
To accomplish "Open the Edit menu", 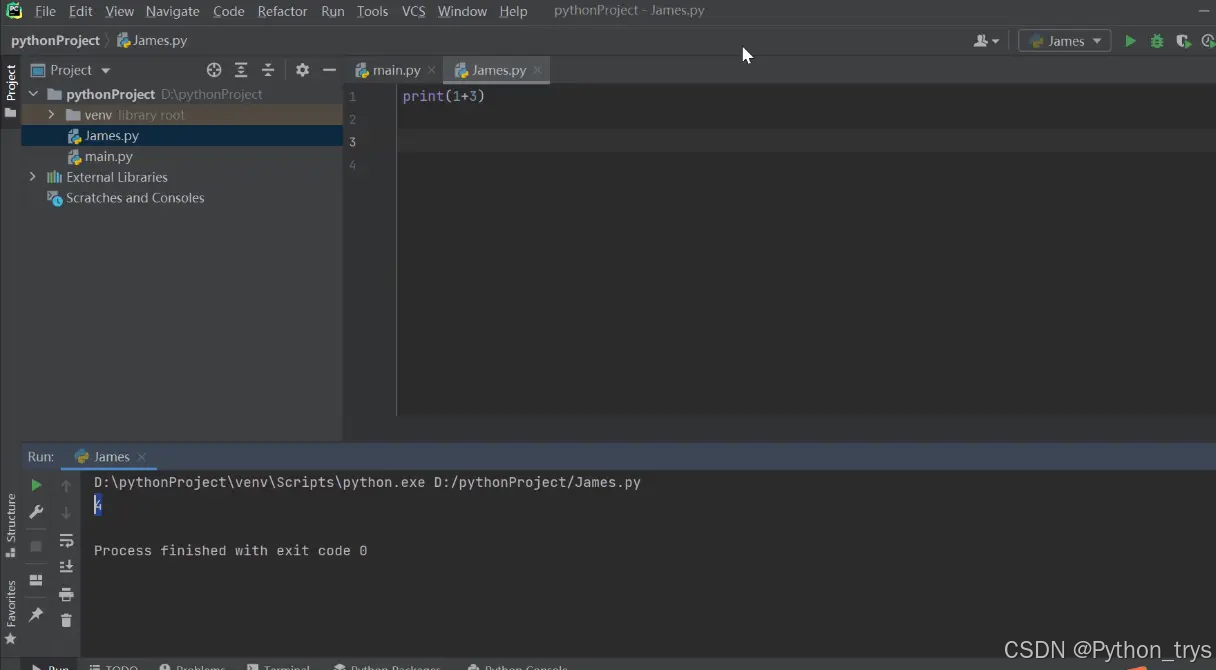I will pyautogui.click(x=81, y=11).
